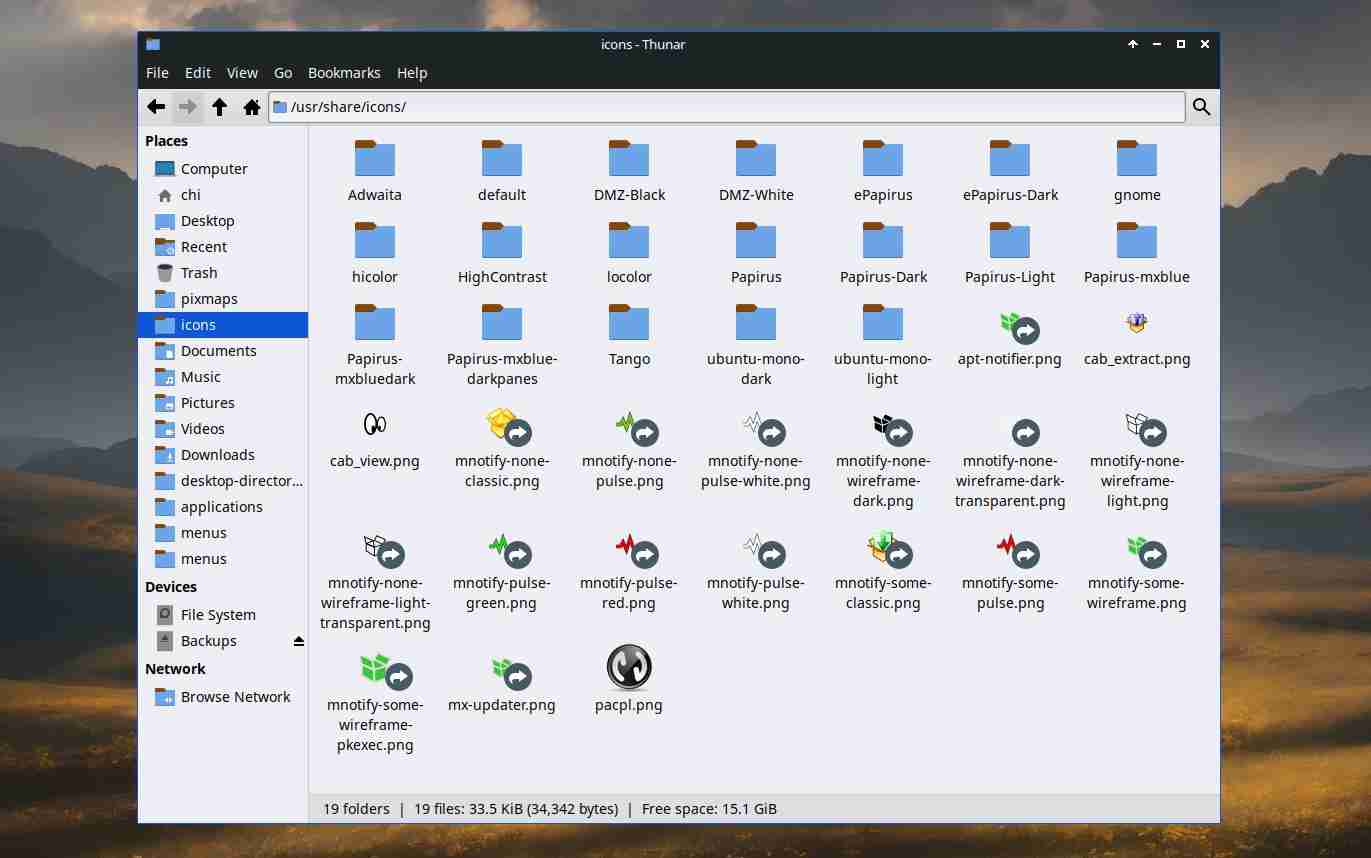Click Browse Network in the sidebar
Screen dimensions: 1371x858
point(235,697)
